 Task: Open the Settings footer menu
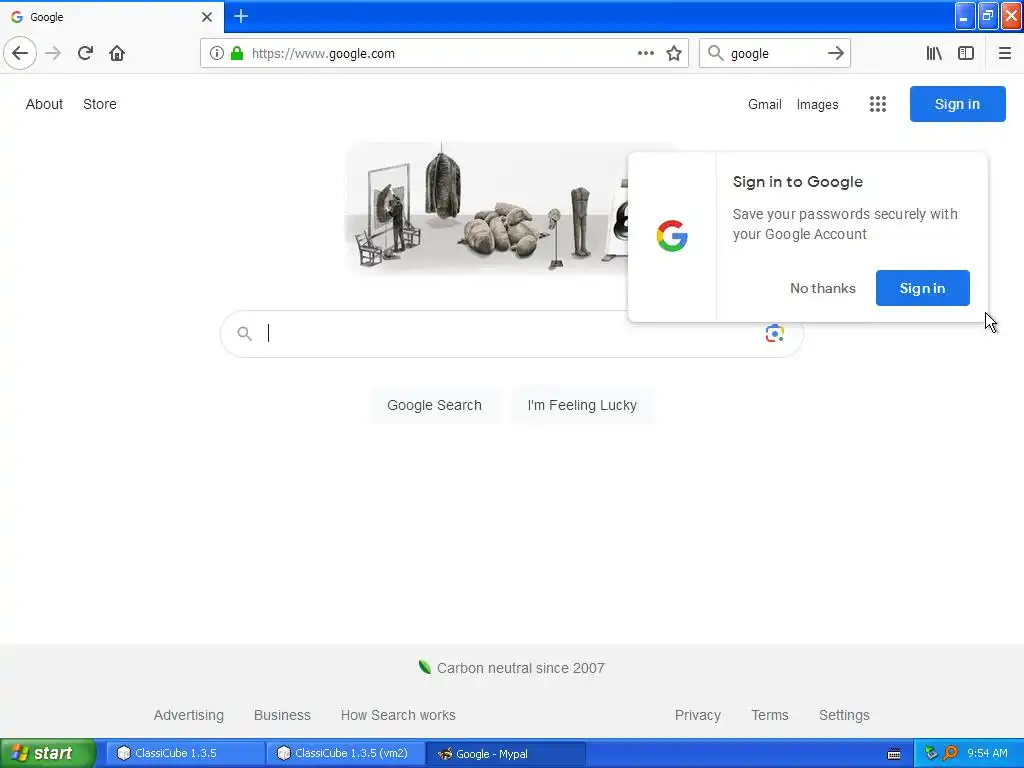[x=844, y=715]
